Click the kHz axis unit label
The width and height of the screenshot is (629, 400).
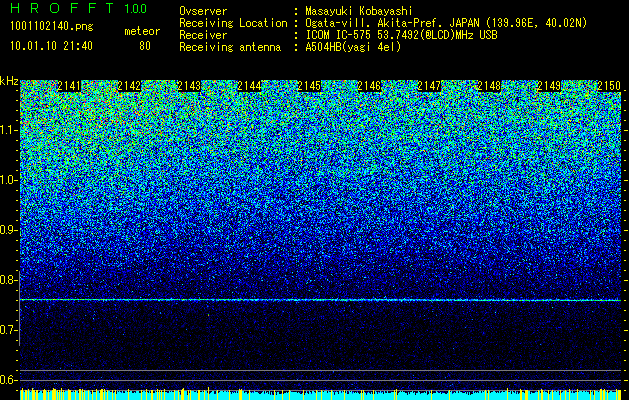coord(9,81)
